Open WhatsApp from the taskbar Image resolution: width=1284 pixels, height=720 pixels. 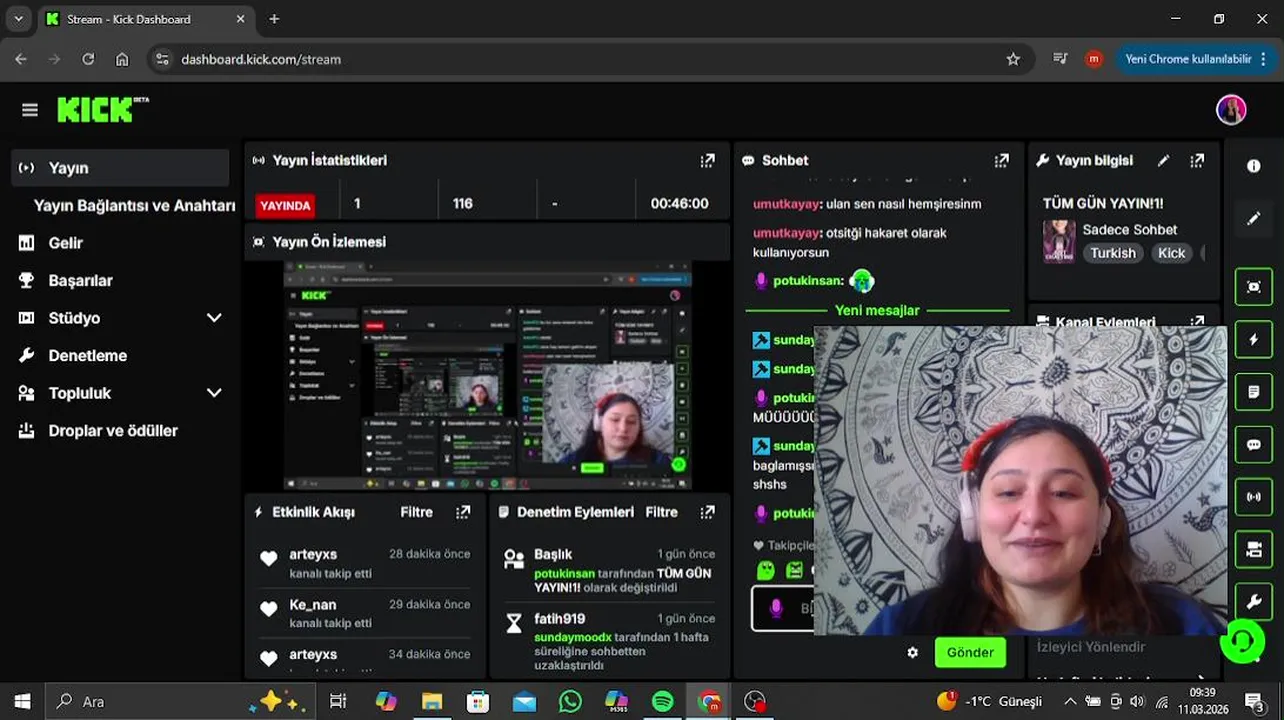click(x=570, y=701)
